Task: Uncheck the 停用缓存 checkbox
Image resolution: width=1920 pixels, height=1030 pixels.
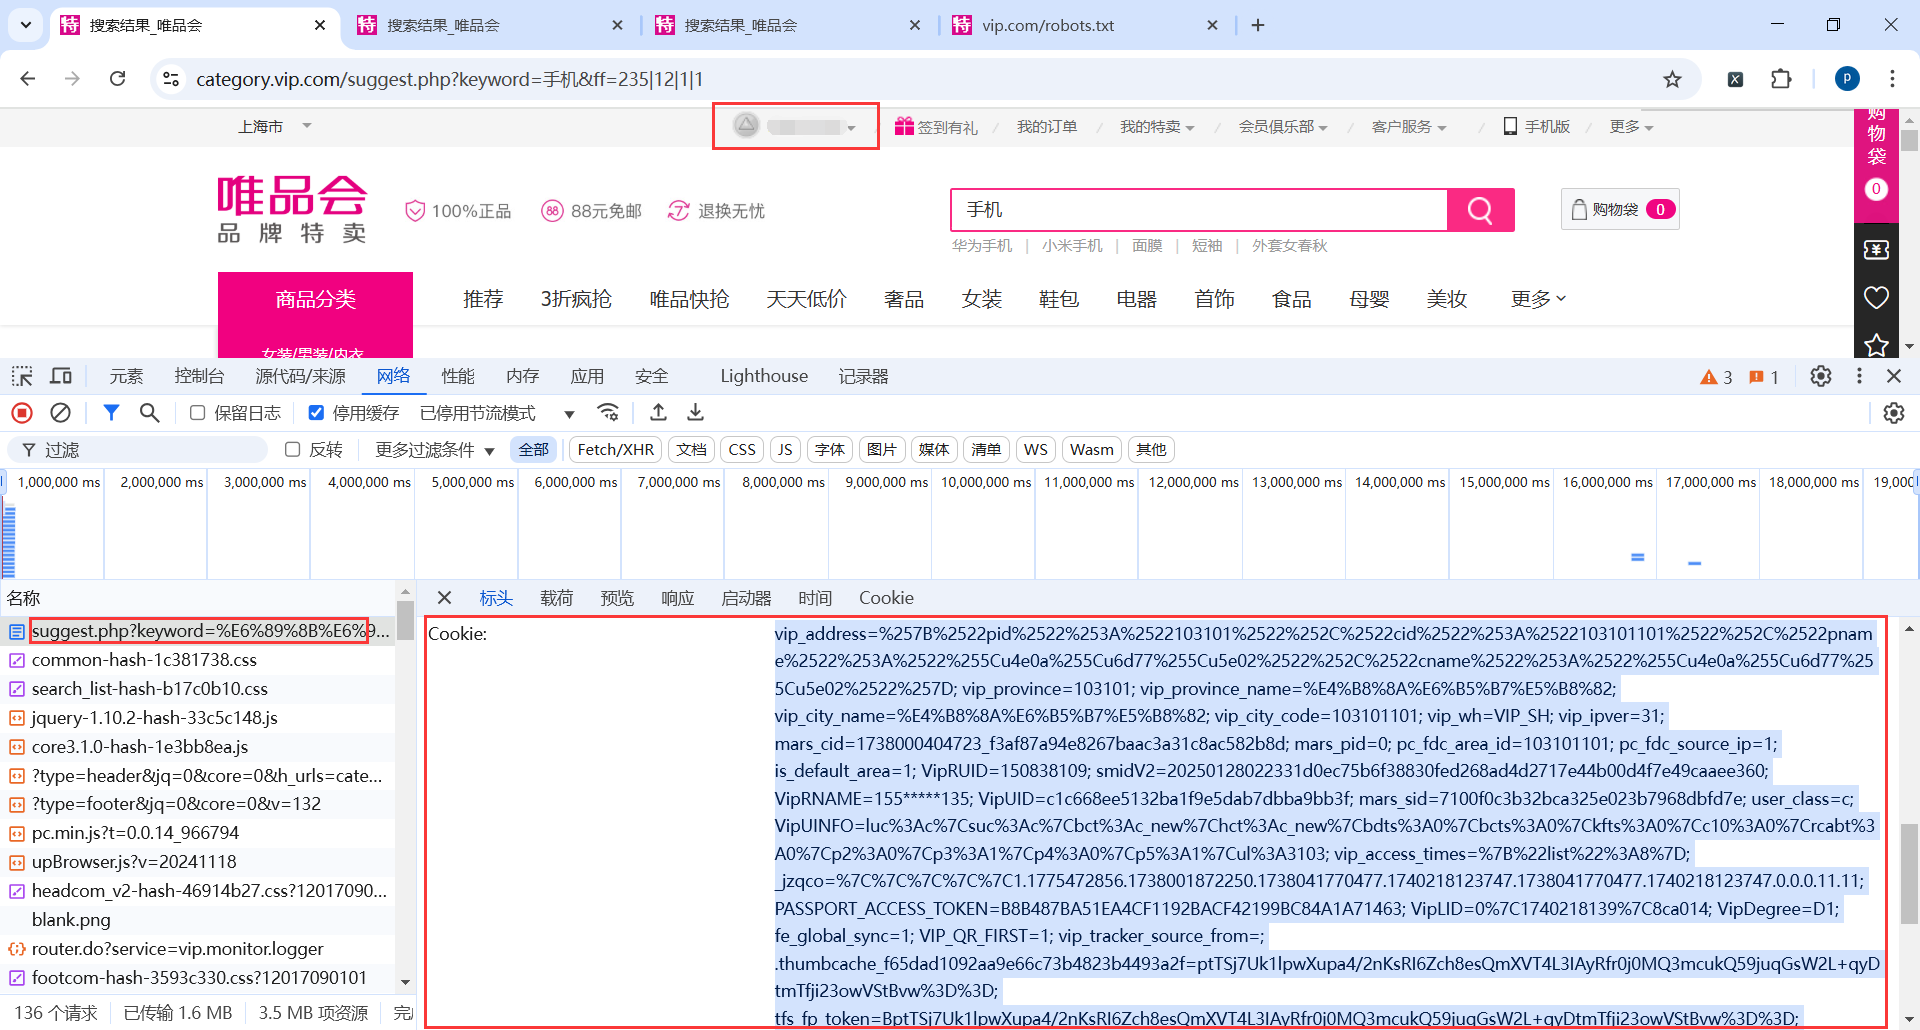Action: (x=316, y=412)
